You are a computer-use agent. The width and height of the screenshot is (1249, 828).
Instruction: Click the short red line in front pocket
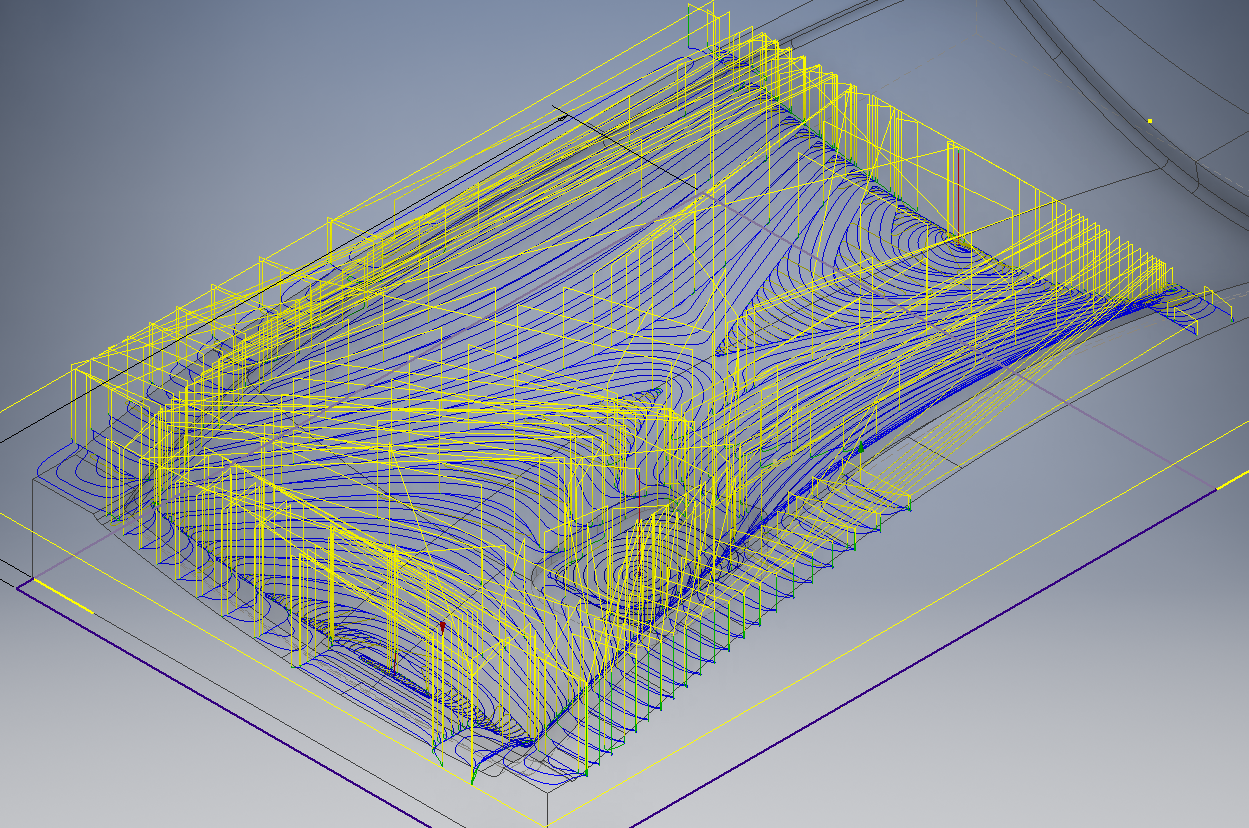pyautogui.click(x=394, y=665)
